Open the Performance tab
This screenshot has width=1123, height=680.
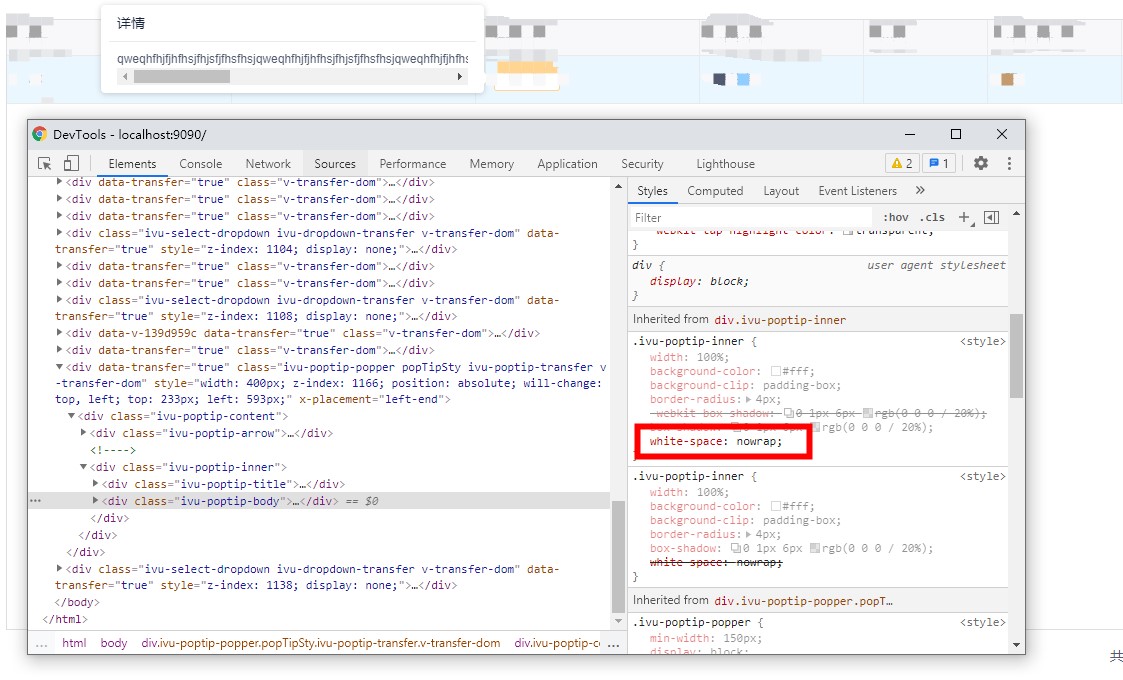click(x=413, y=163)
